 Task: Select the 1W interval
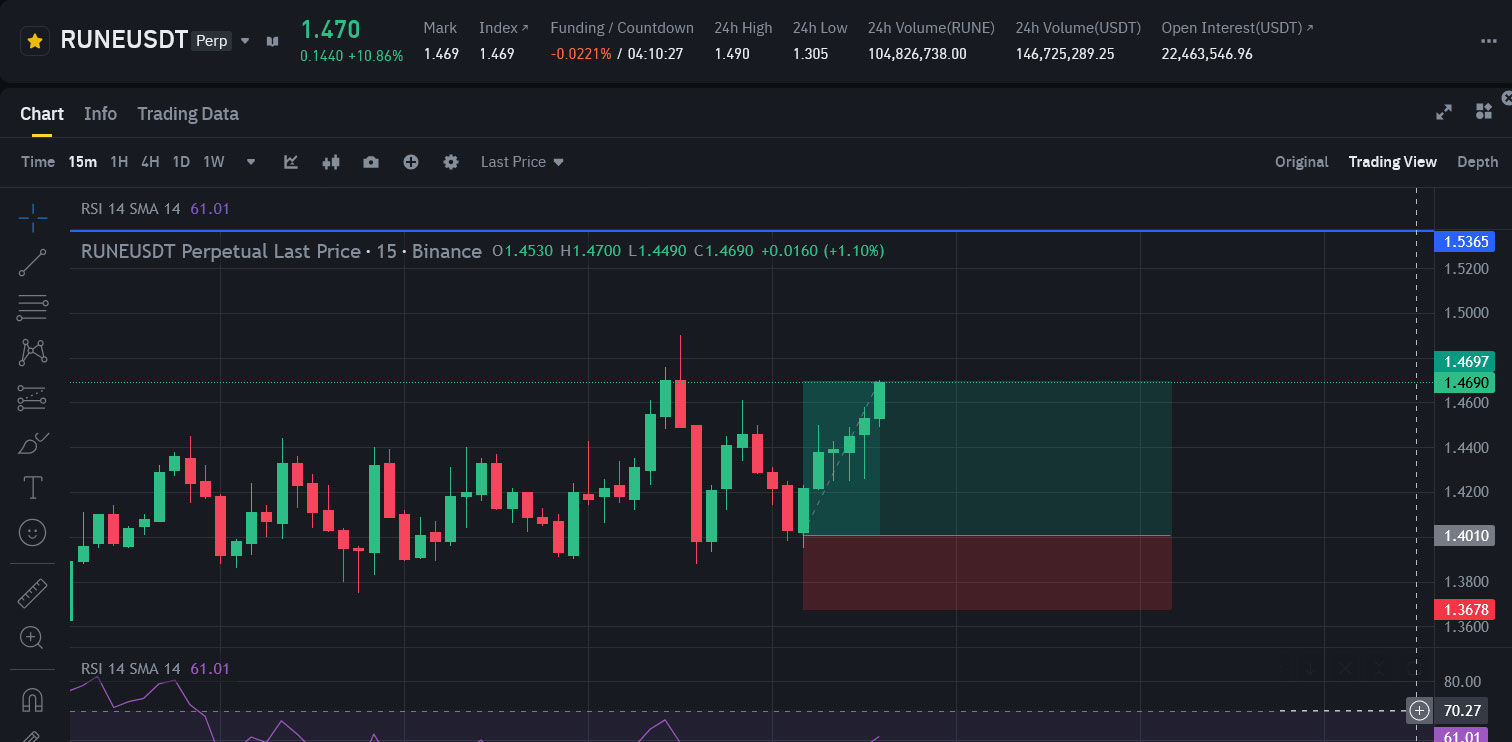214,162
